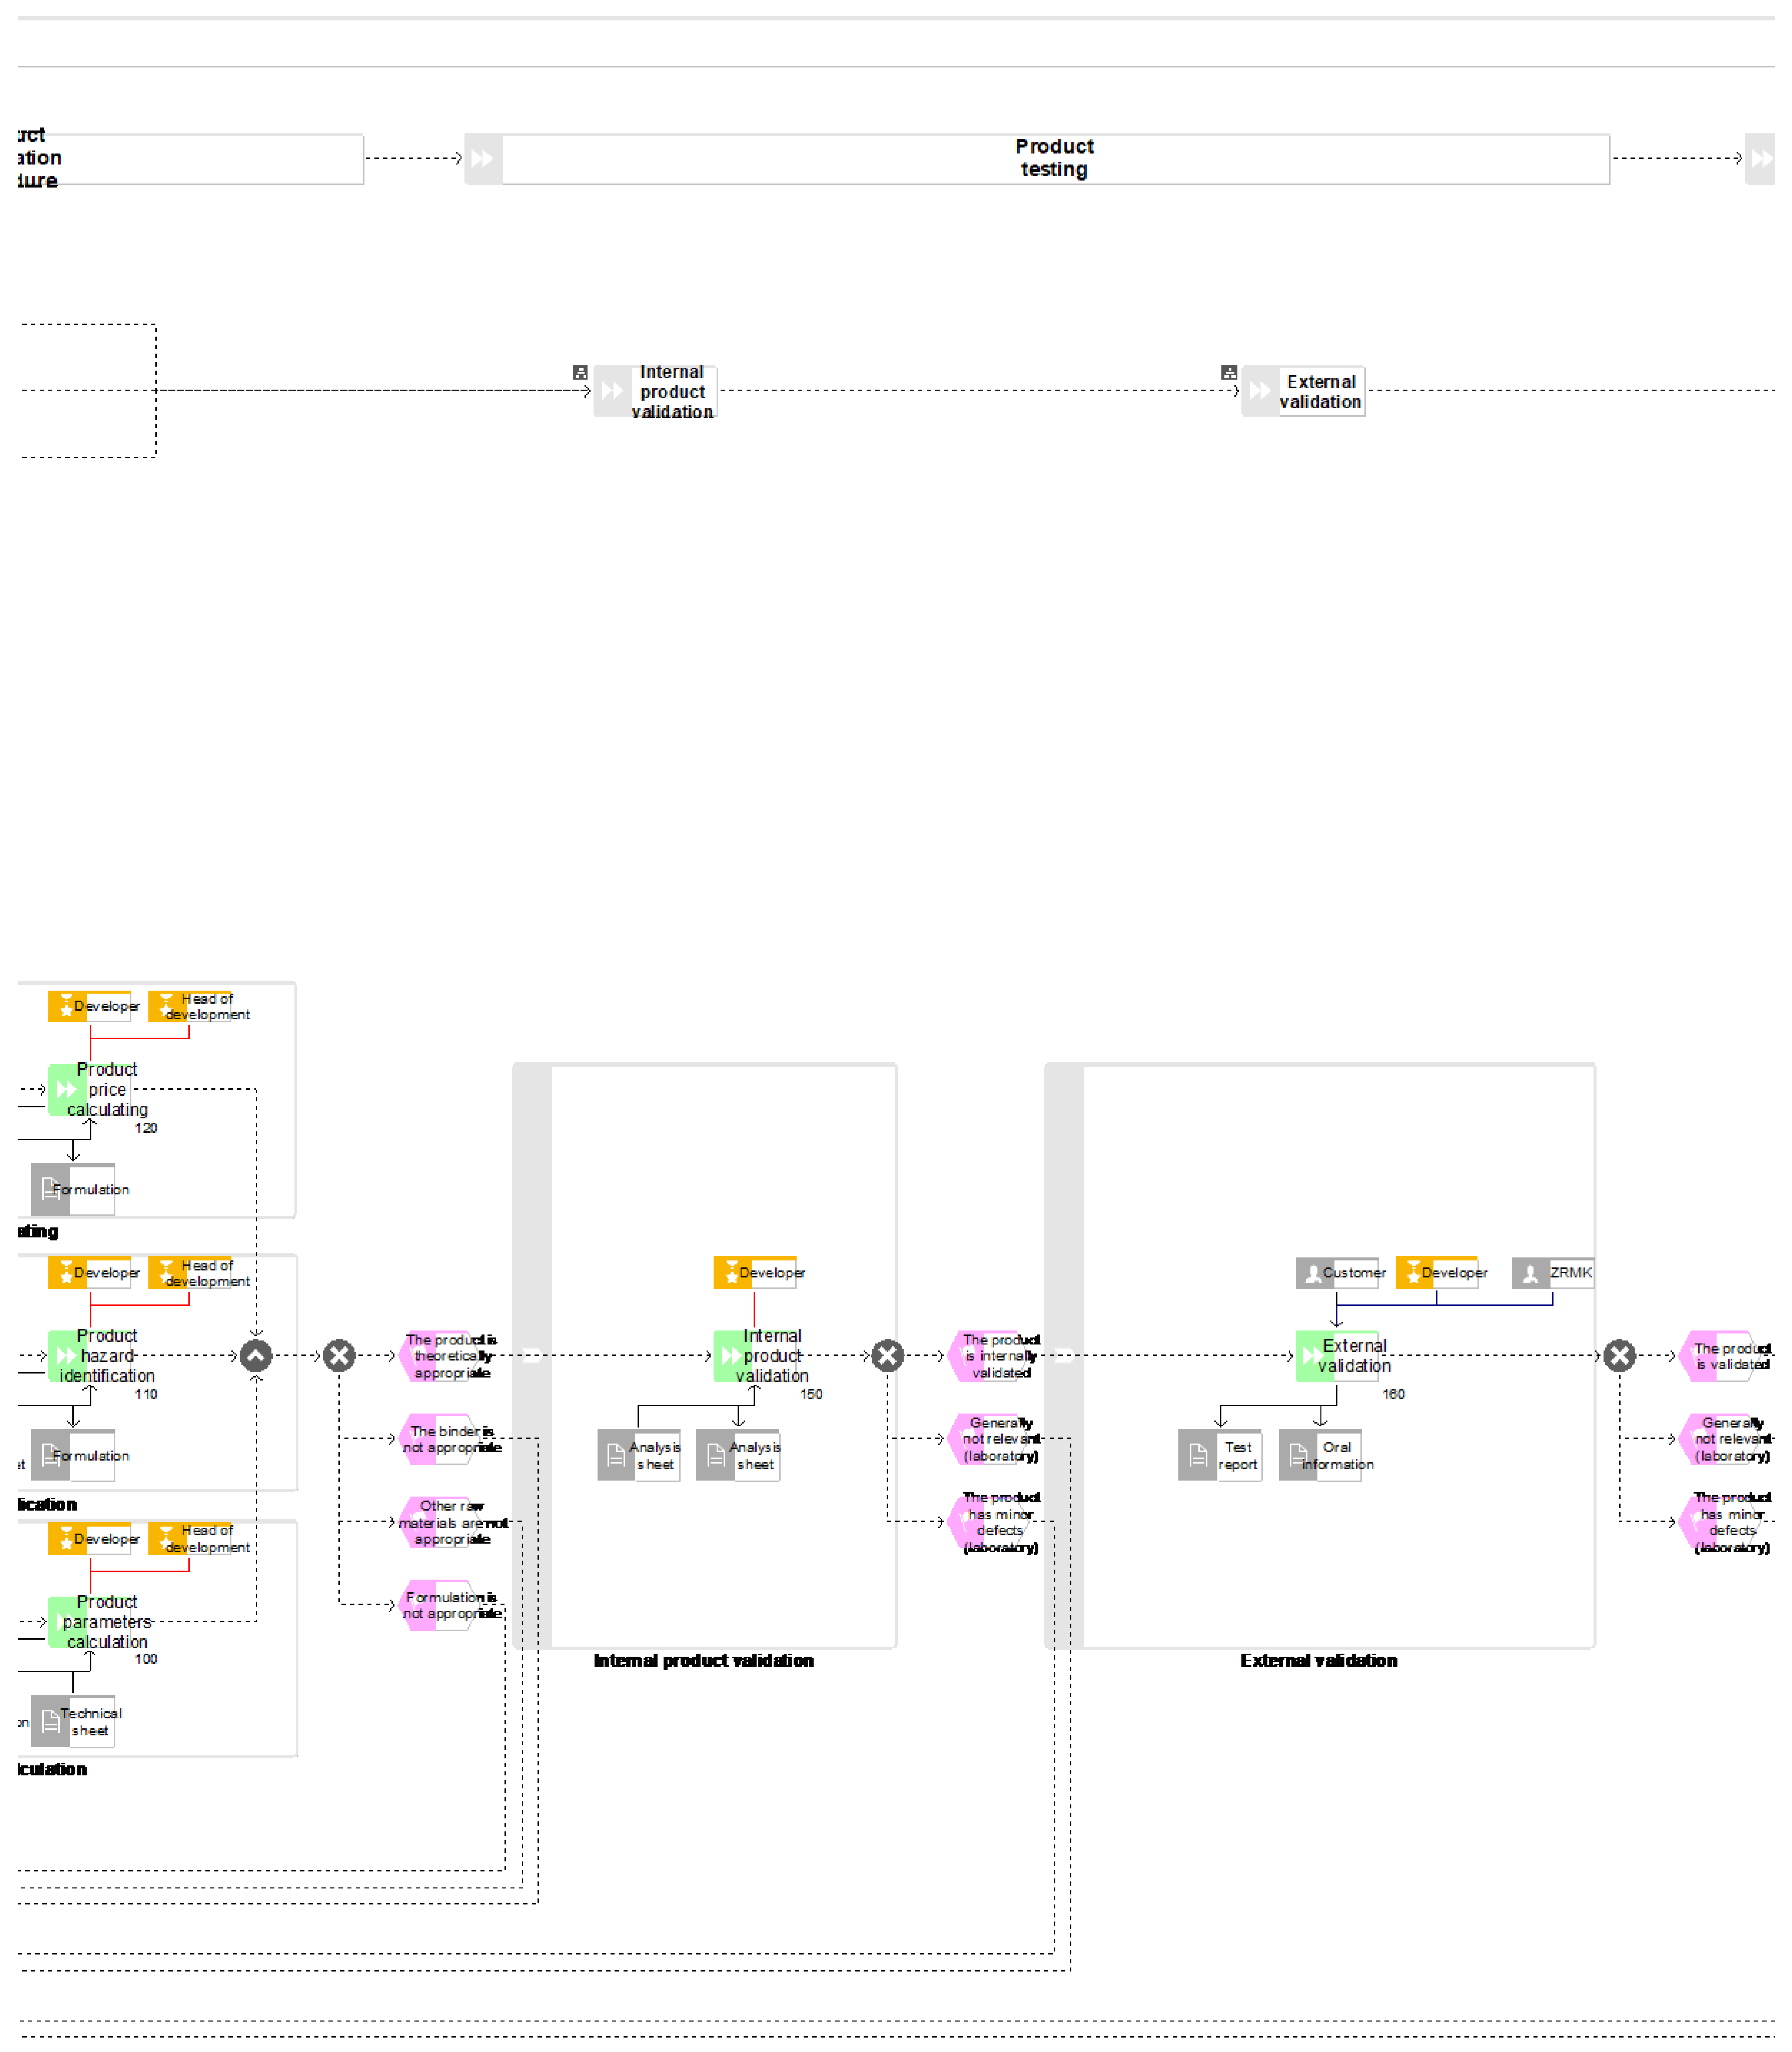Select XOR connector after External validation function

(1619, 1356)
